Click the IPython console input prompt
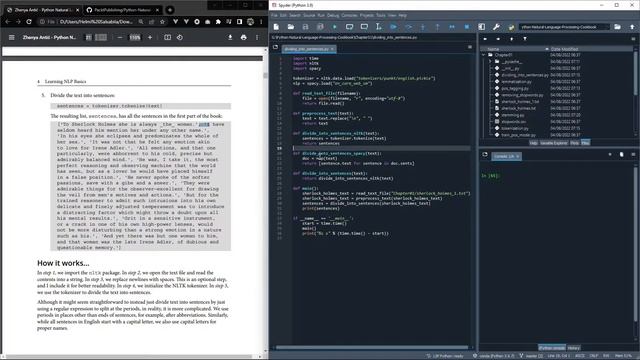This screenshot has height=360, width=640. (490, 176)
